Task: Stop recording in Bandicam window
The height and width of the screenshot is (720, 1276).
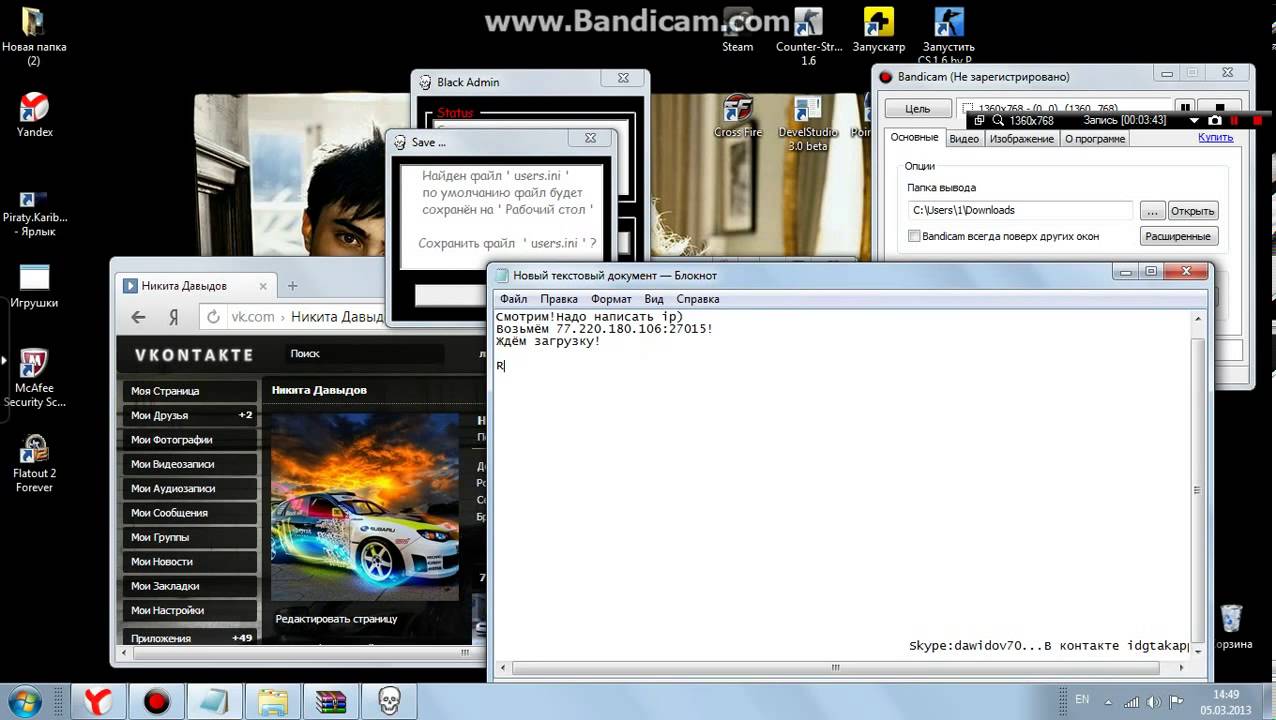Action: tap(1220, 107)
